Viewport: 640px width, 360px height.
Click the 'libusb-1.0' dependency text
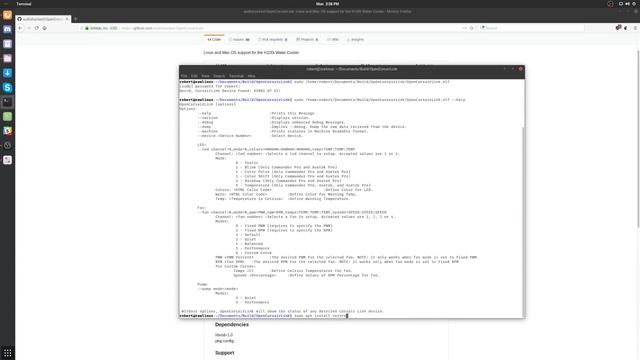224,335
